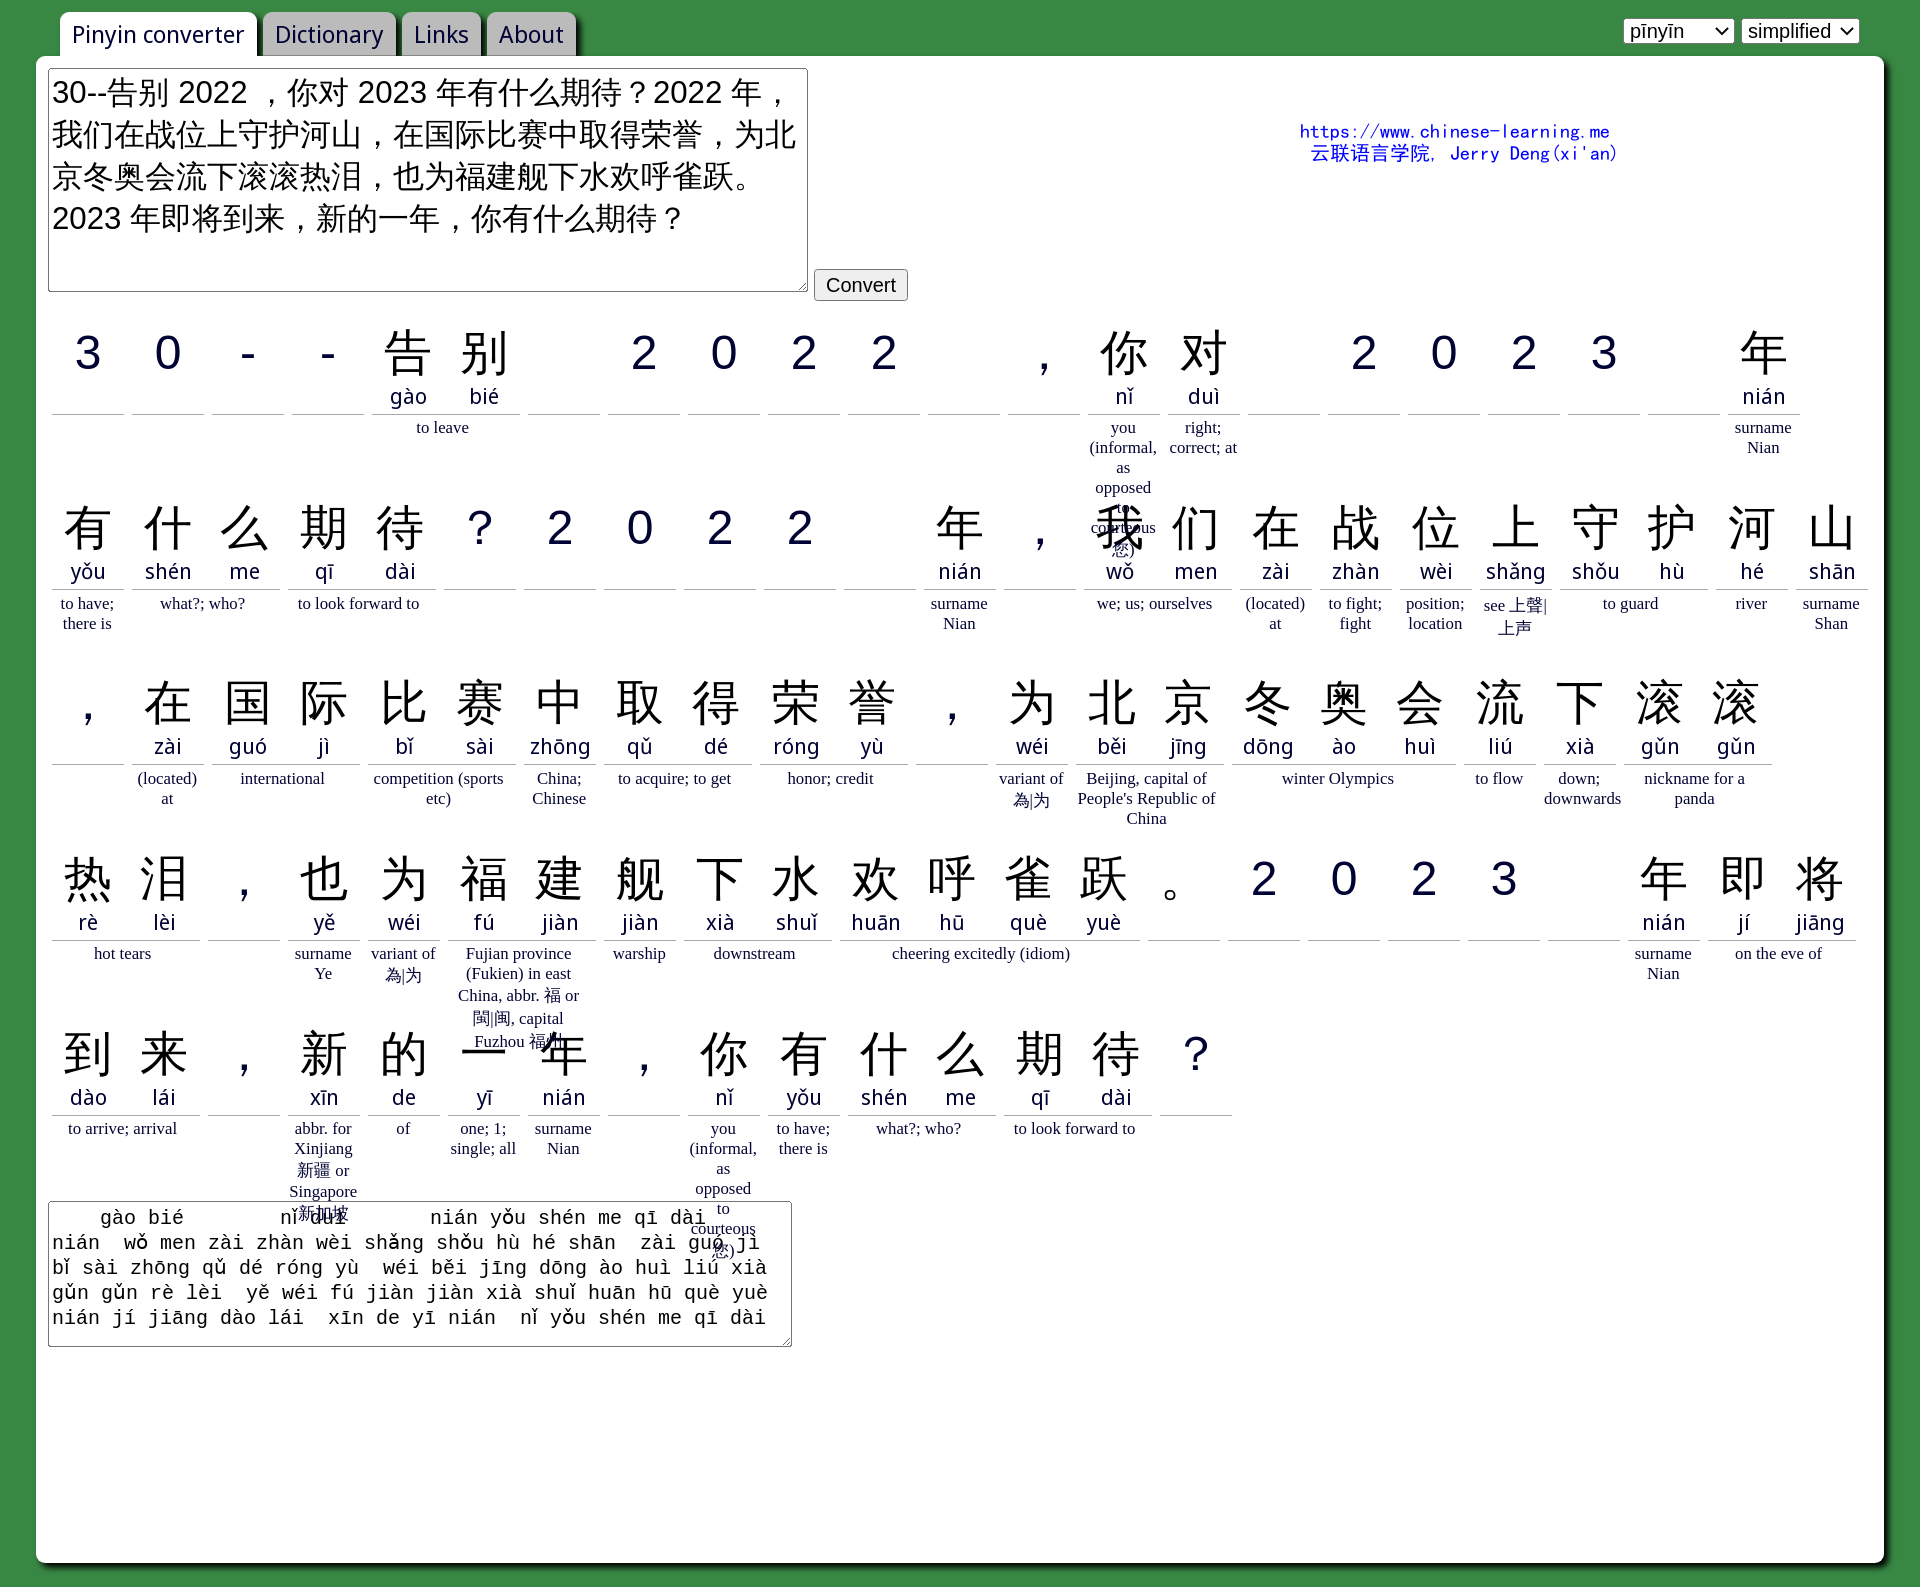Click the definition 'on the eve of'

1778,953
